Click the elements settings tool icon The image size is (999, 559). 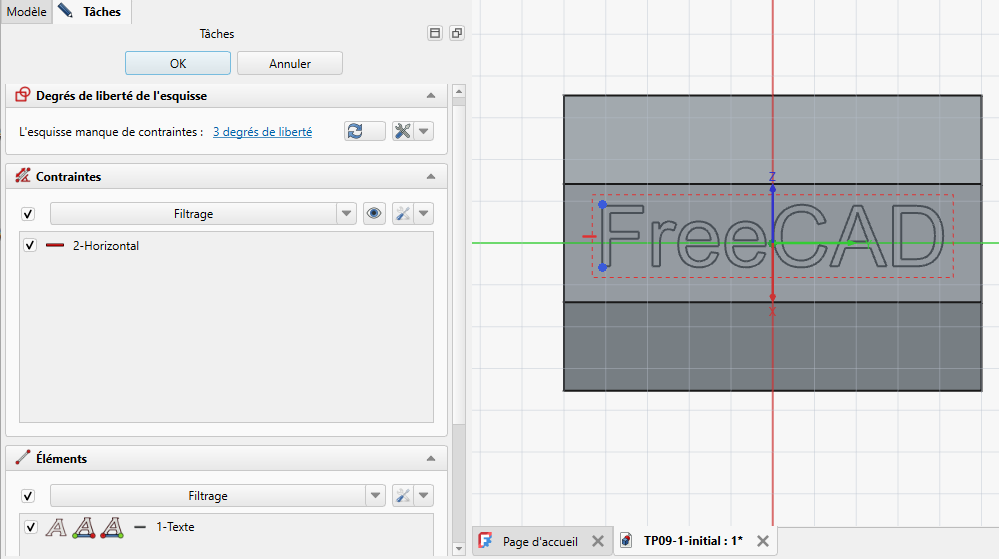pos(403,495)
